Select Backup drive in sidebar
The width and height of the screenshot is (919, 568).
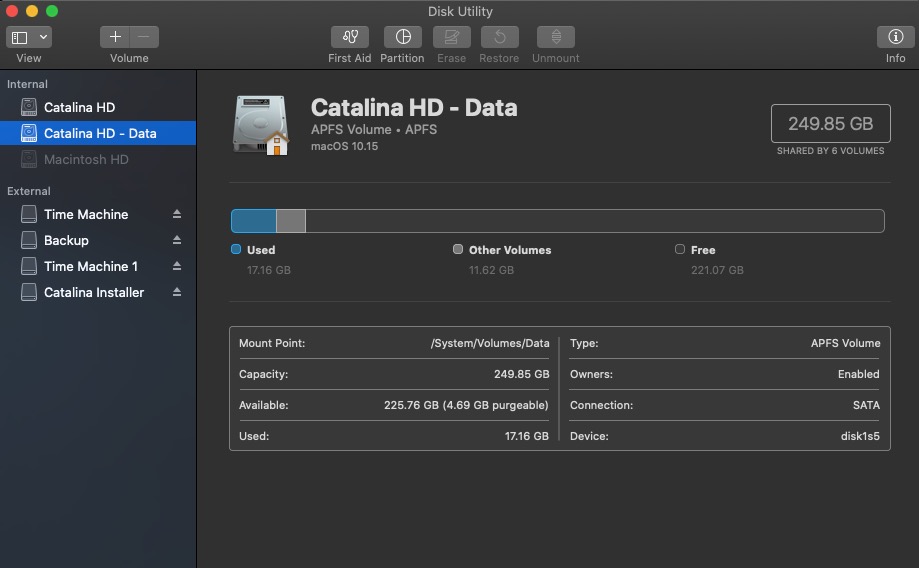point(66,240)
